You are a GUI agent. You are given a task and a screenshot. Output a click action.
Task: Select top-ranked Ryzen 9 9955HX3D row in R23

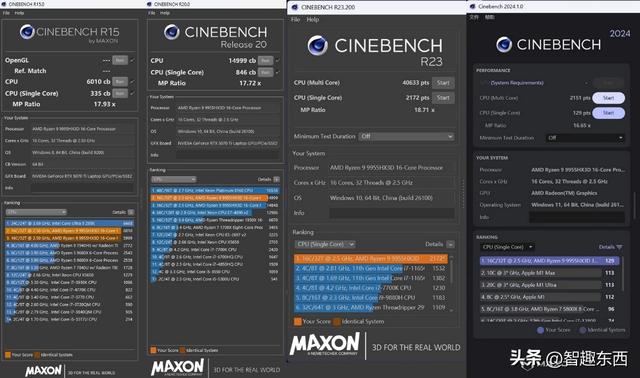(x=371, y=259)
